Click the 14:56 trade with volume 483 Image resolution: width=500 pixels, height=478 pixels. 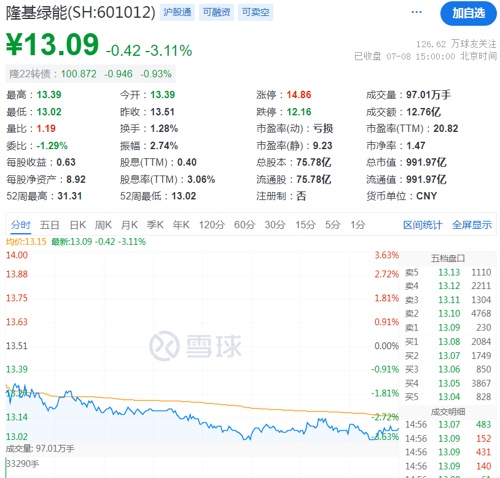tap(448, 425)
